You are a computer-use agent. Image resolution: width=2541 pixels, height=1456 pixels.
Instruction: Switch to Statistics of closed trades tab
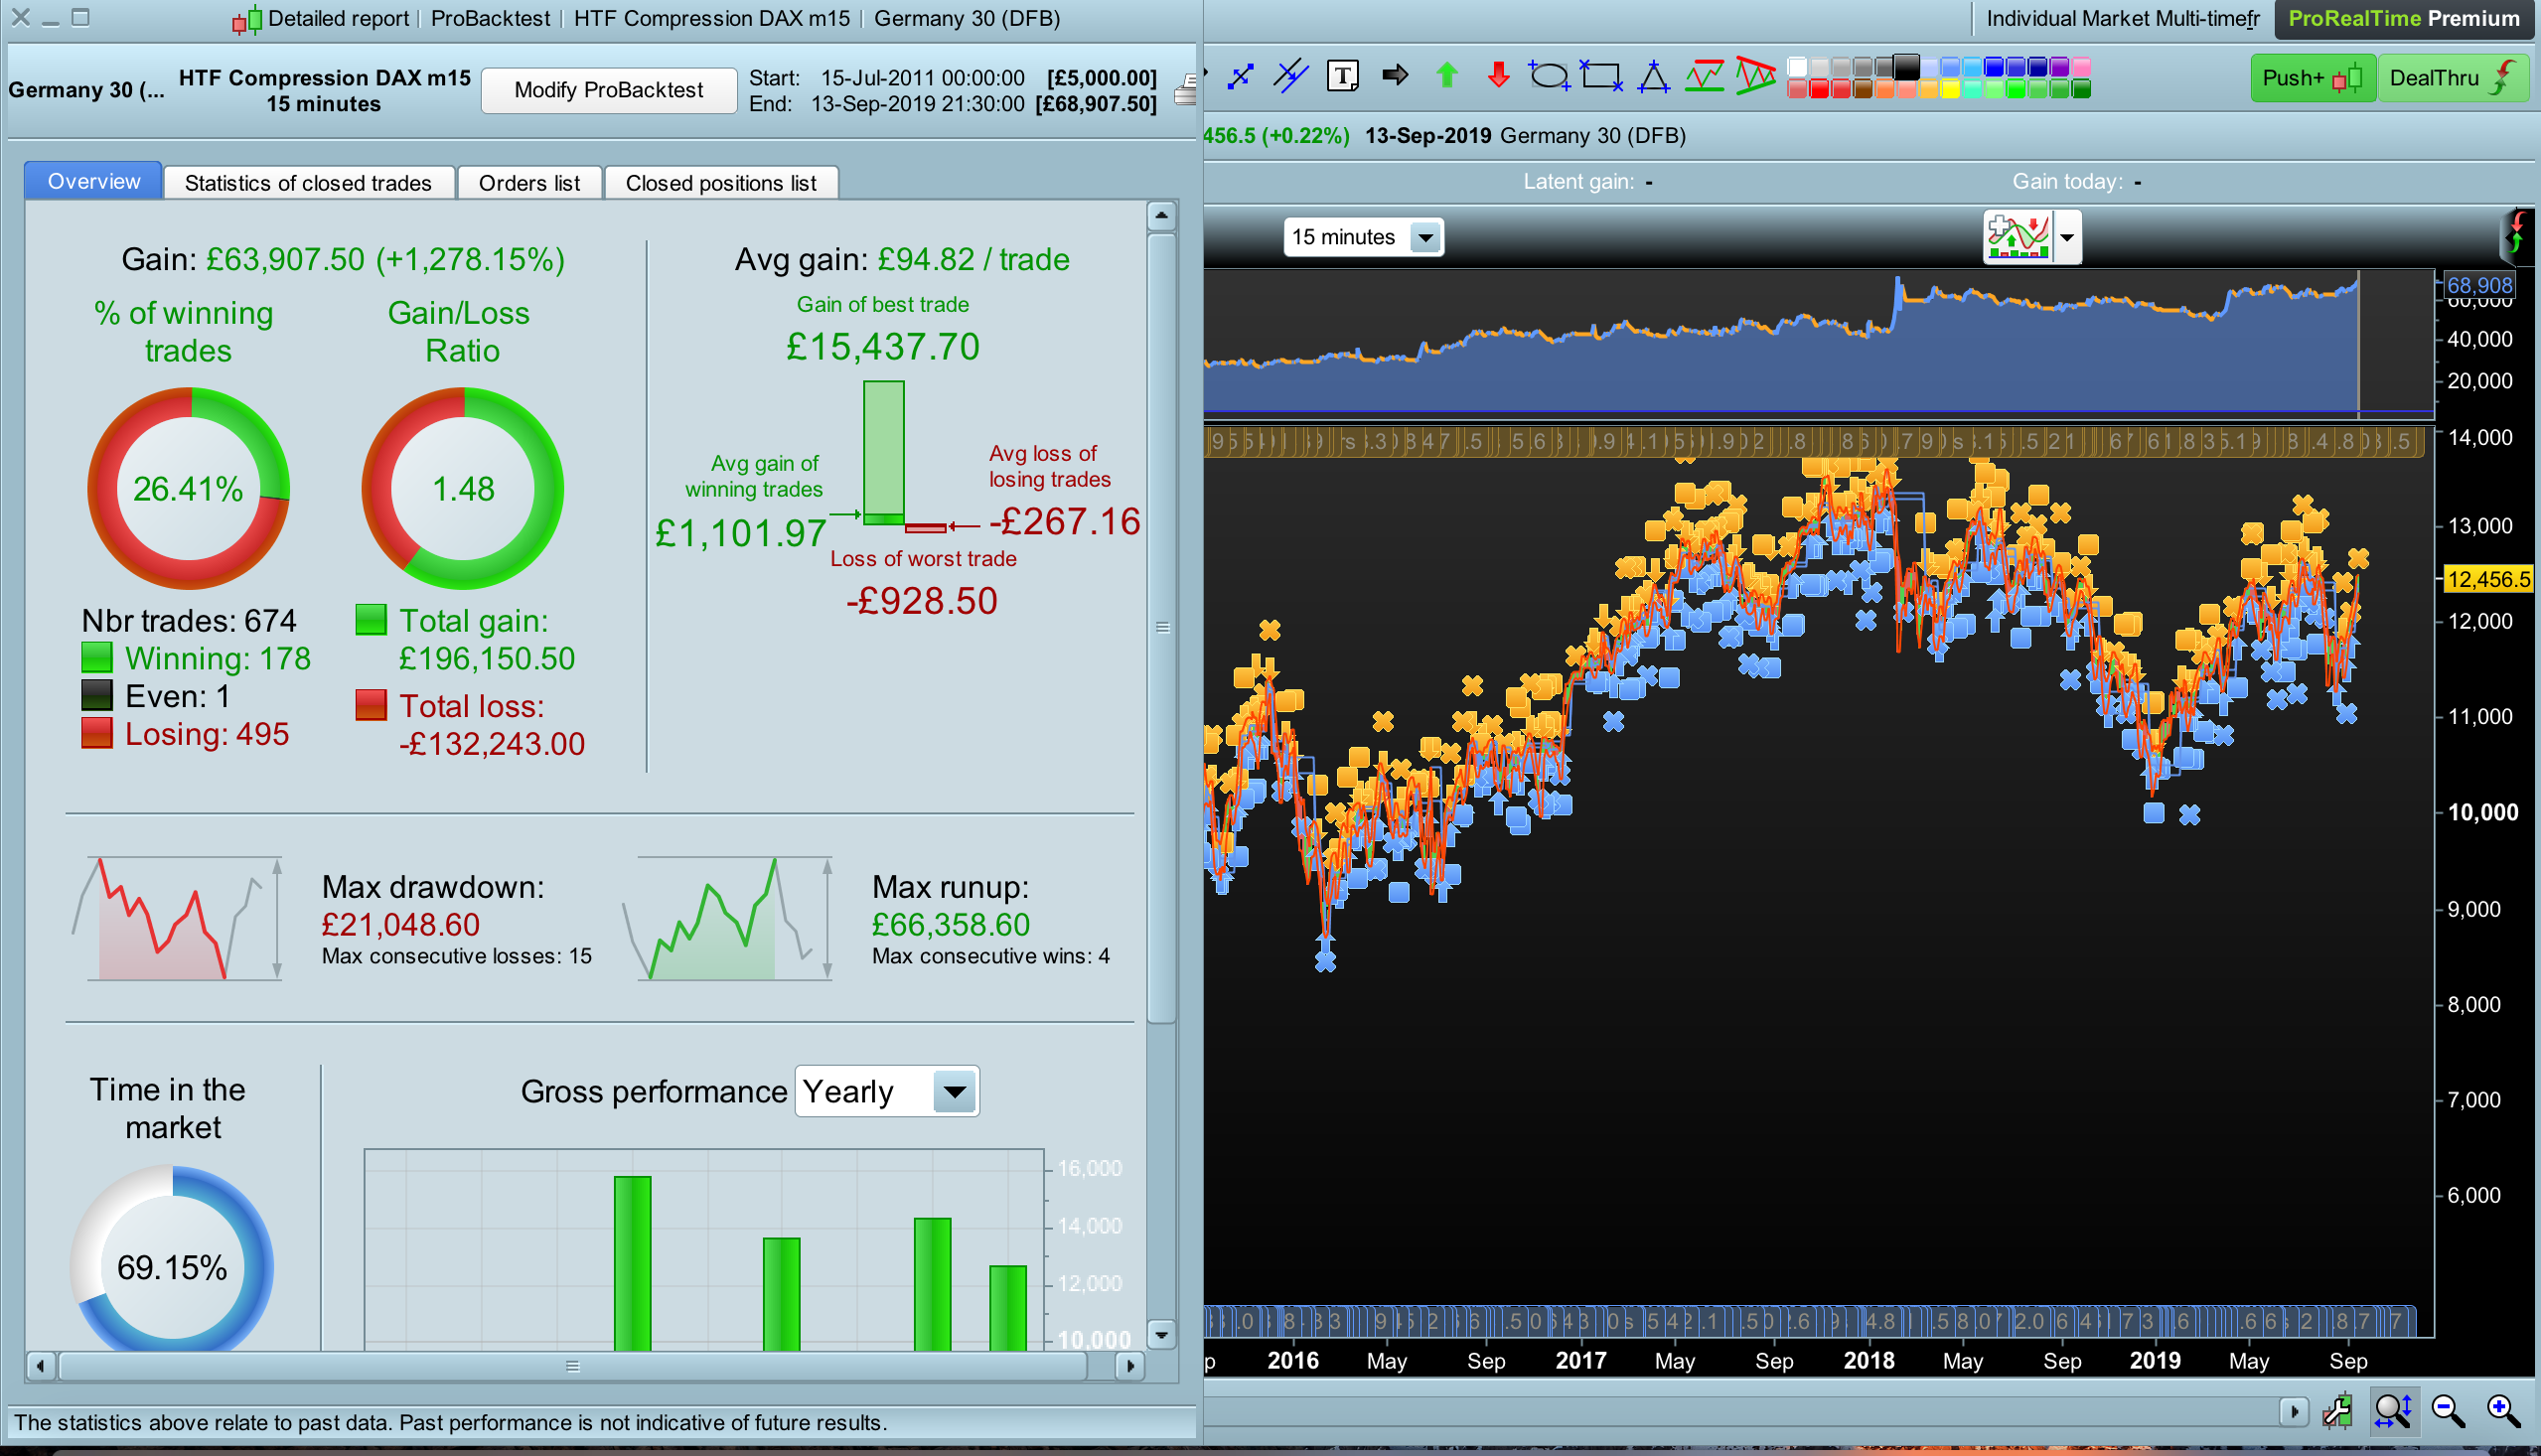[x=308, y=183]
